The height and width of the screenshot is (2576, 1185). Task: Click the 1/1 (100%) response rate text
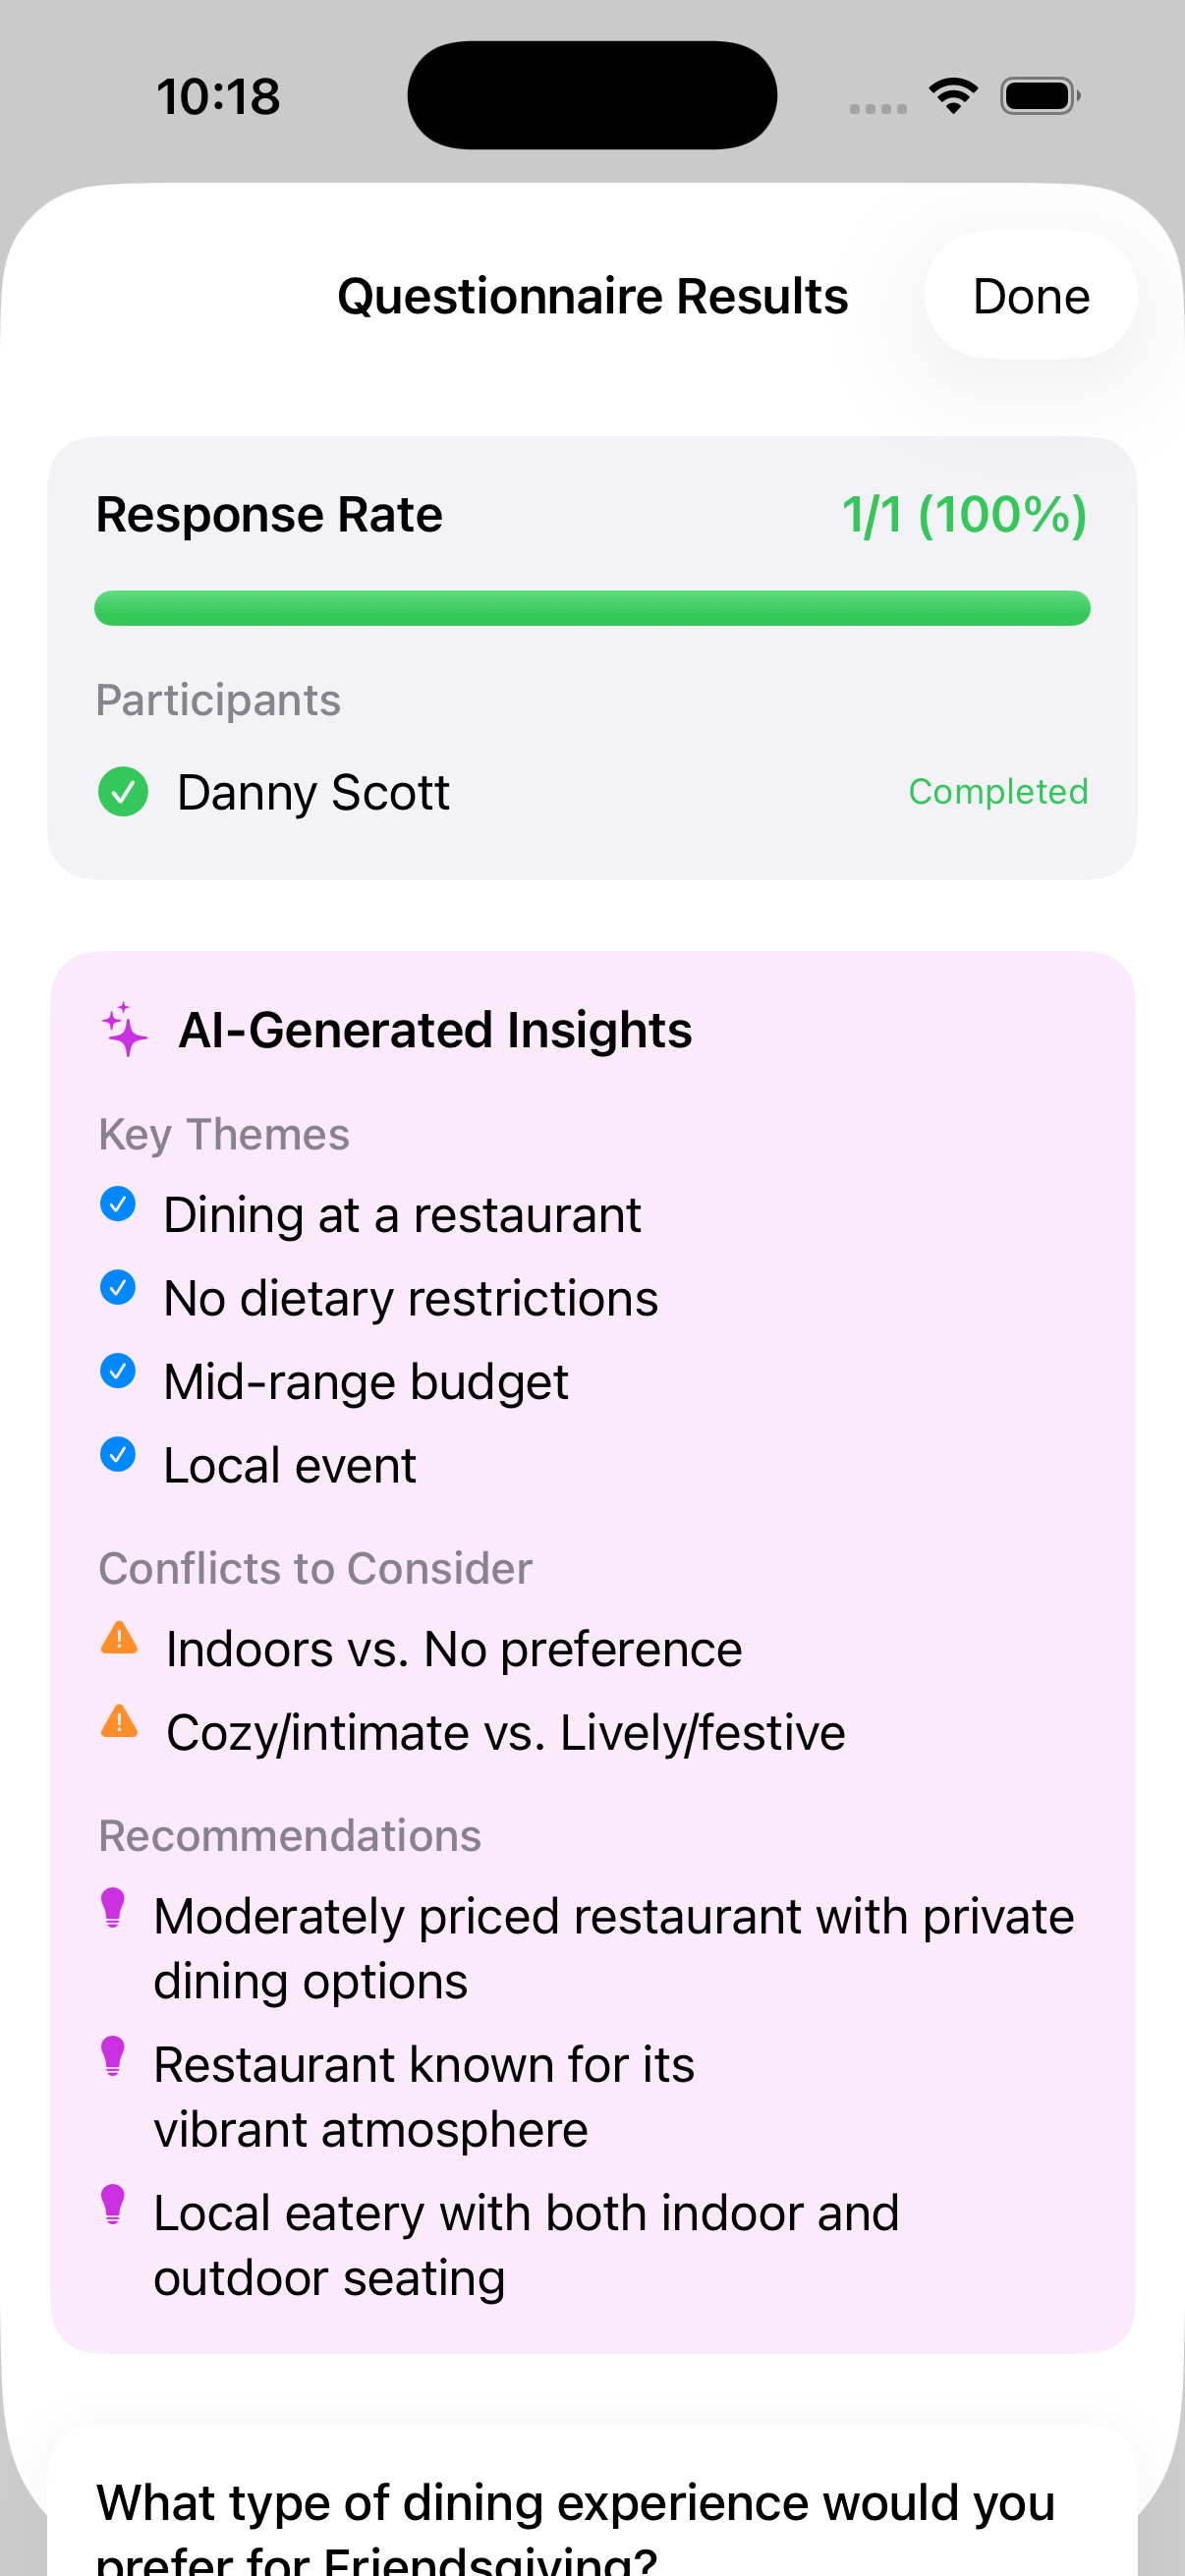point(964,515)
